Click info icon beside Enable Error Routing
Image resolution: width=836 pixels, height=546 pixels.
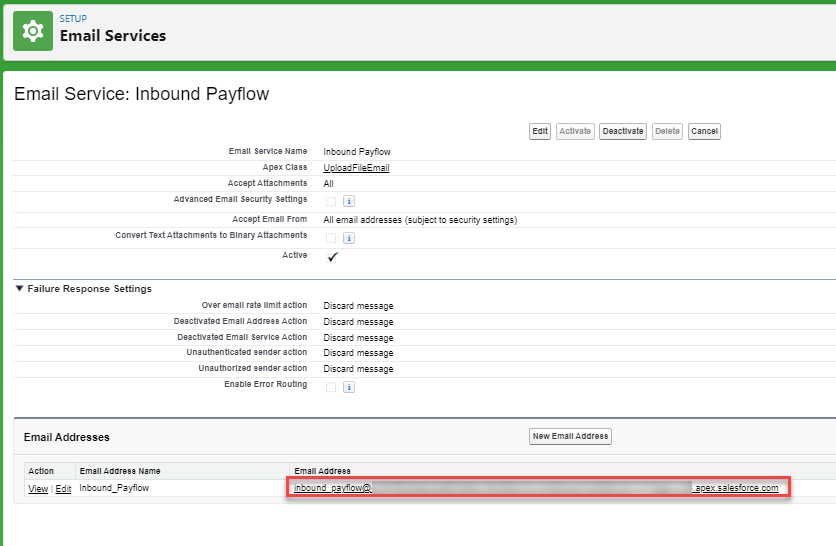348,387
